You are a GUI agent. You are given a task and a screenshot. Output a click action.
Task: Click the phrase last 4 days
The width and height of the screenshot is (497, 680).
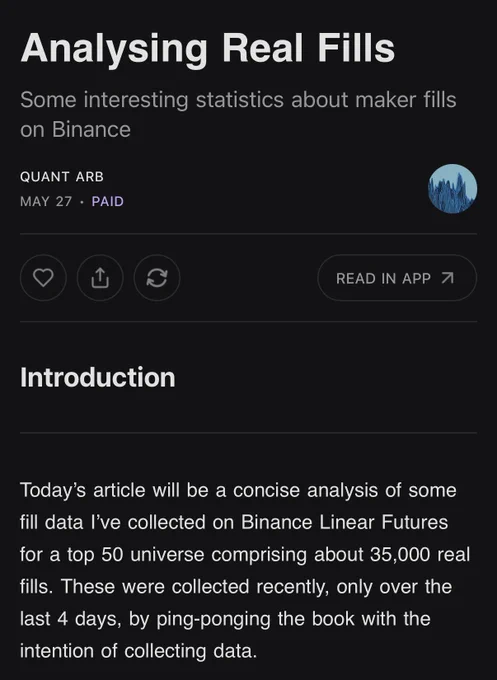(70, 619)
